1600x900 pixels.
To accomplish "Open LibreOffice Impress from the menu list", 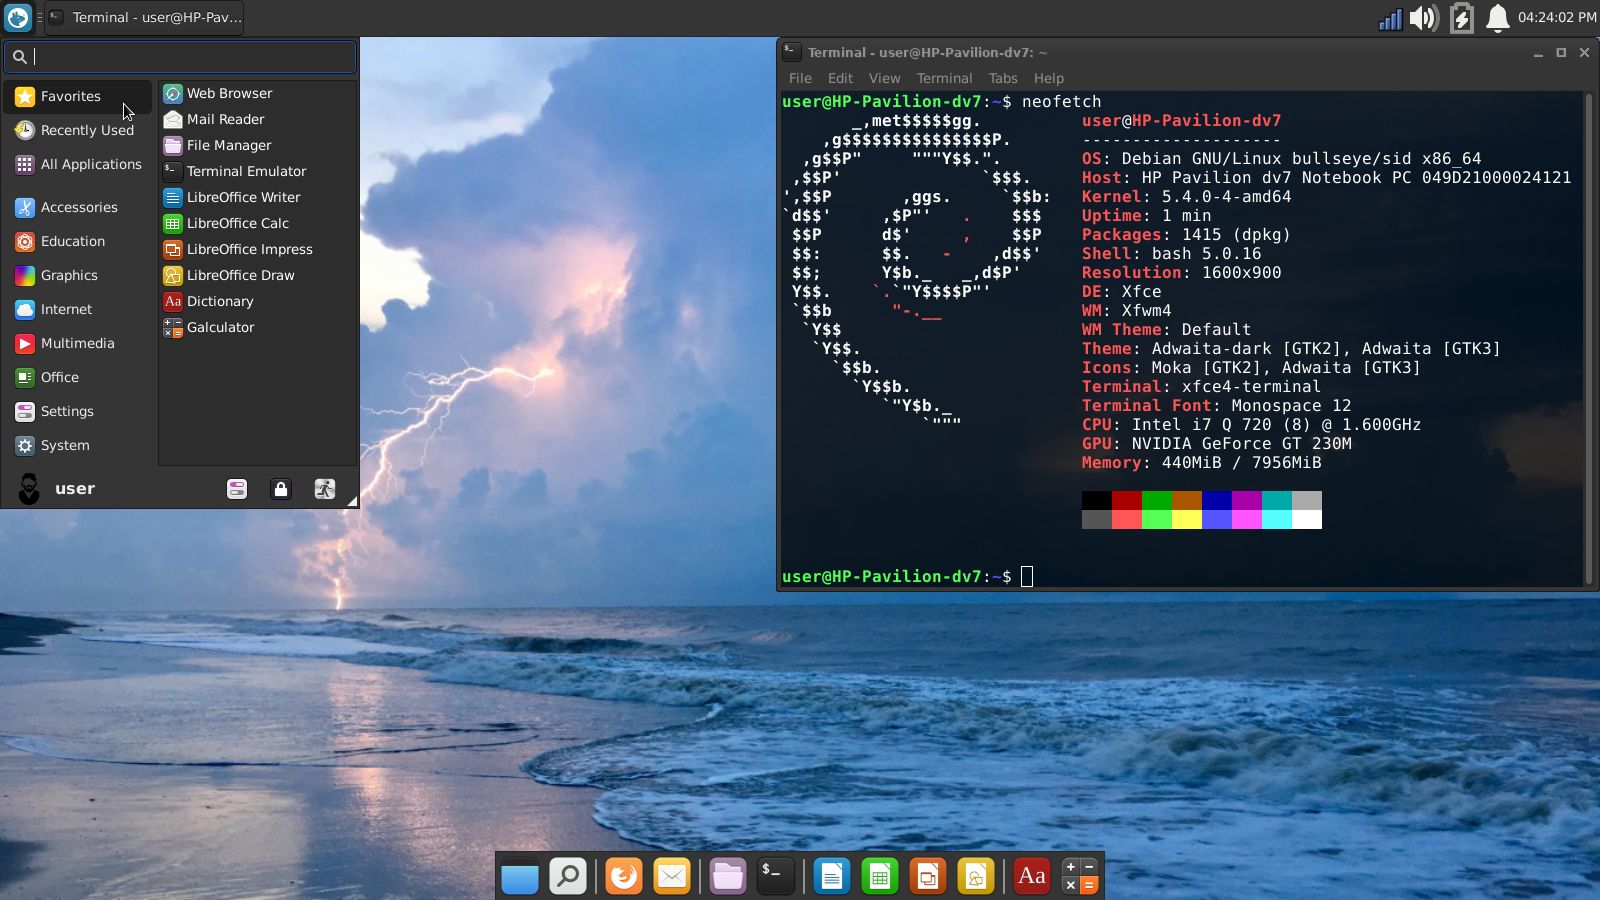I will (x=249, y=249).
